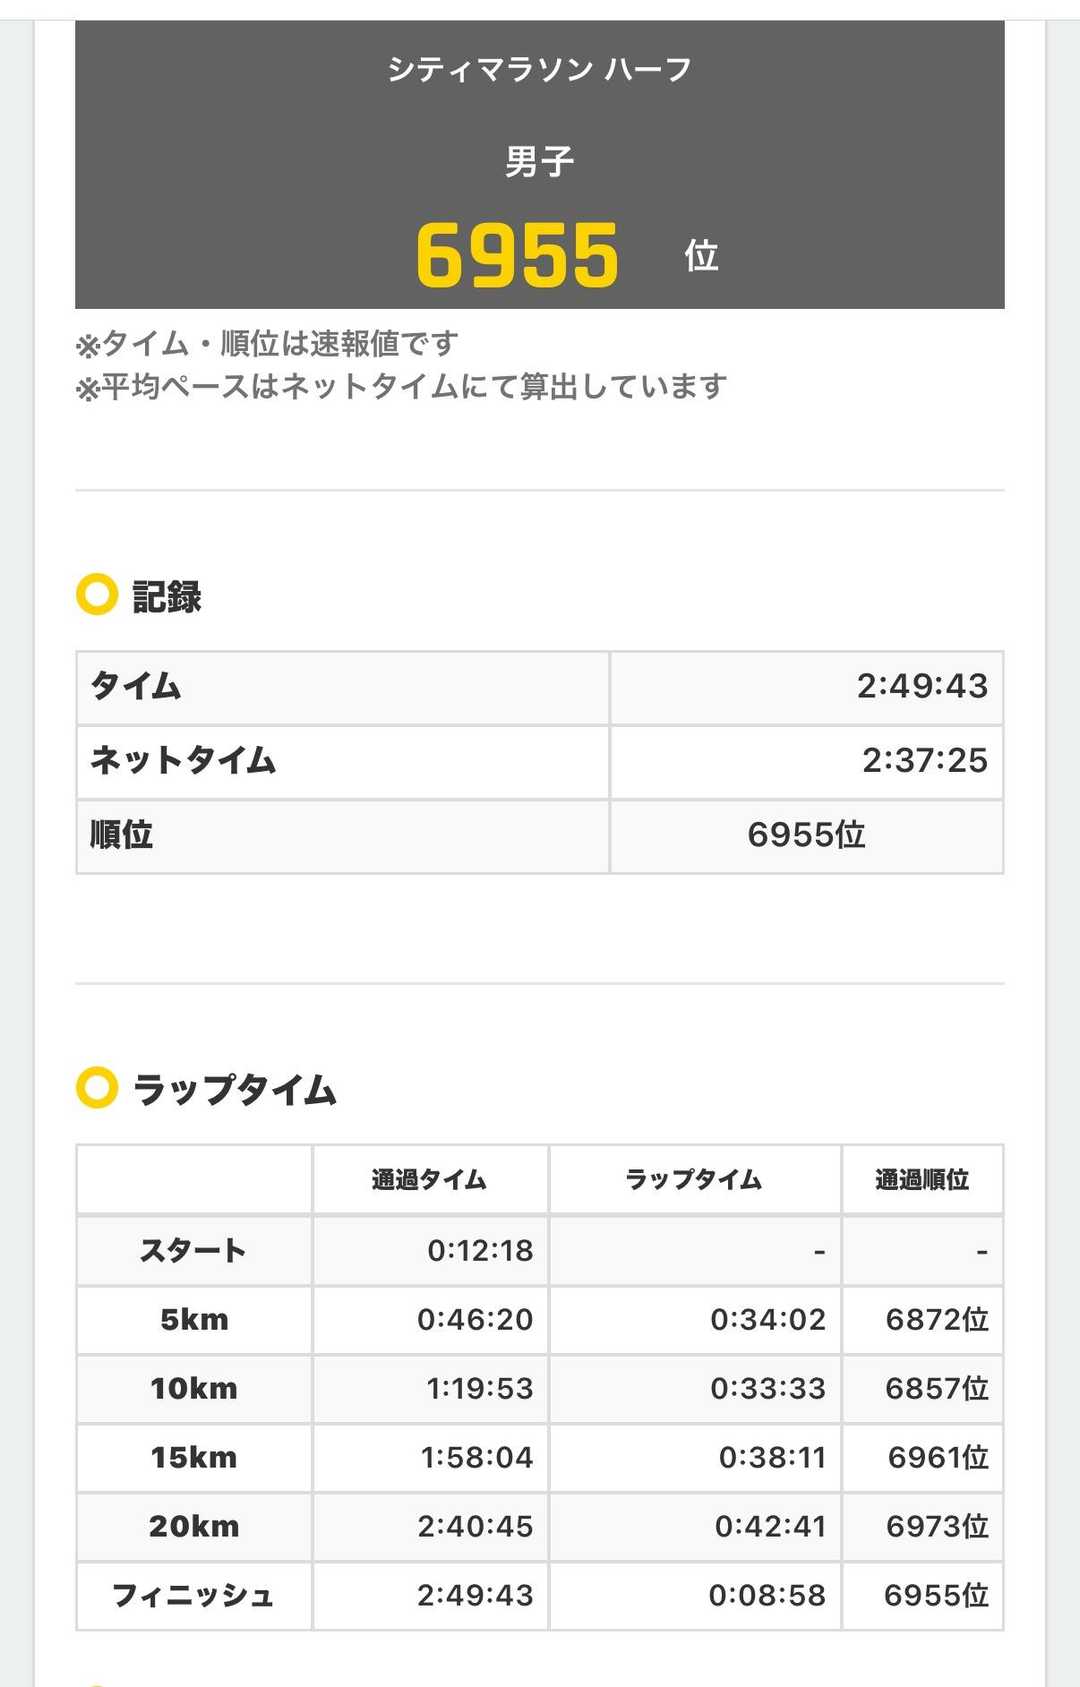Click the 5km row label
This screenshot has height=1687, width=1080.
point(194,1320)
